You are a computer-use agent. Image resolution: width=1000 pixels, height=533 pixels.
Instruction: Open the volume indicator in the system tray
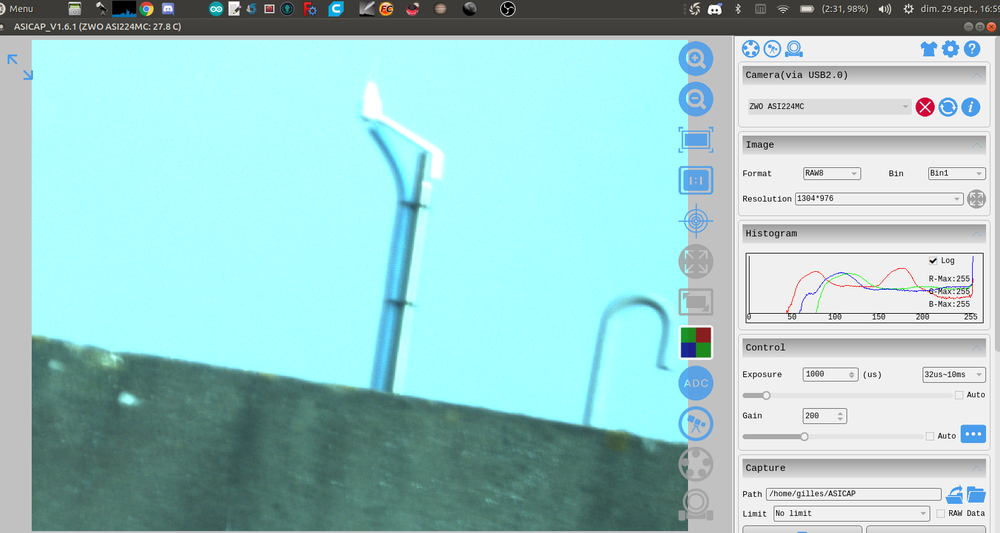point(885,9)
